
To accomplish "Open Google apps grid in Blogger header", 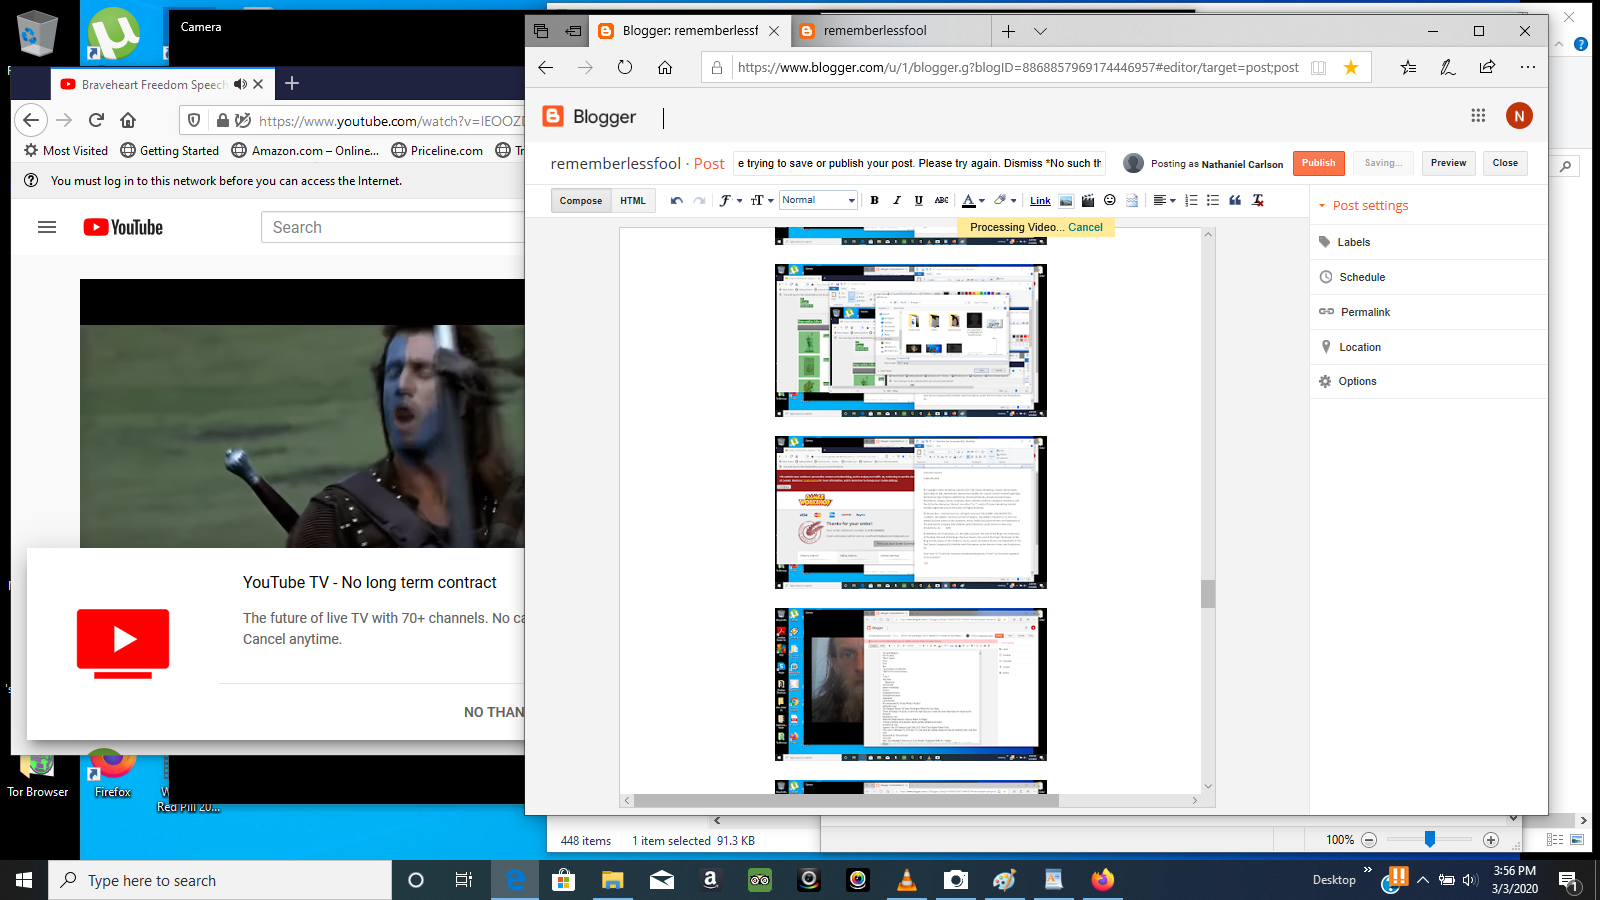I will pyautogui.click(x=1478, y=116).
